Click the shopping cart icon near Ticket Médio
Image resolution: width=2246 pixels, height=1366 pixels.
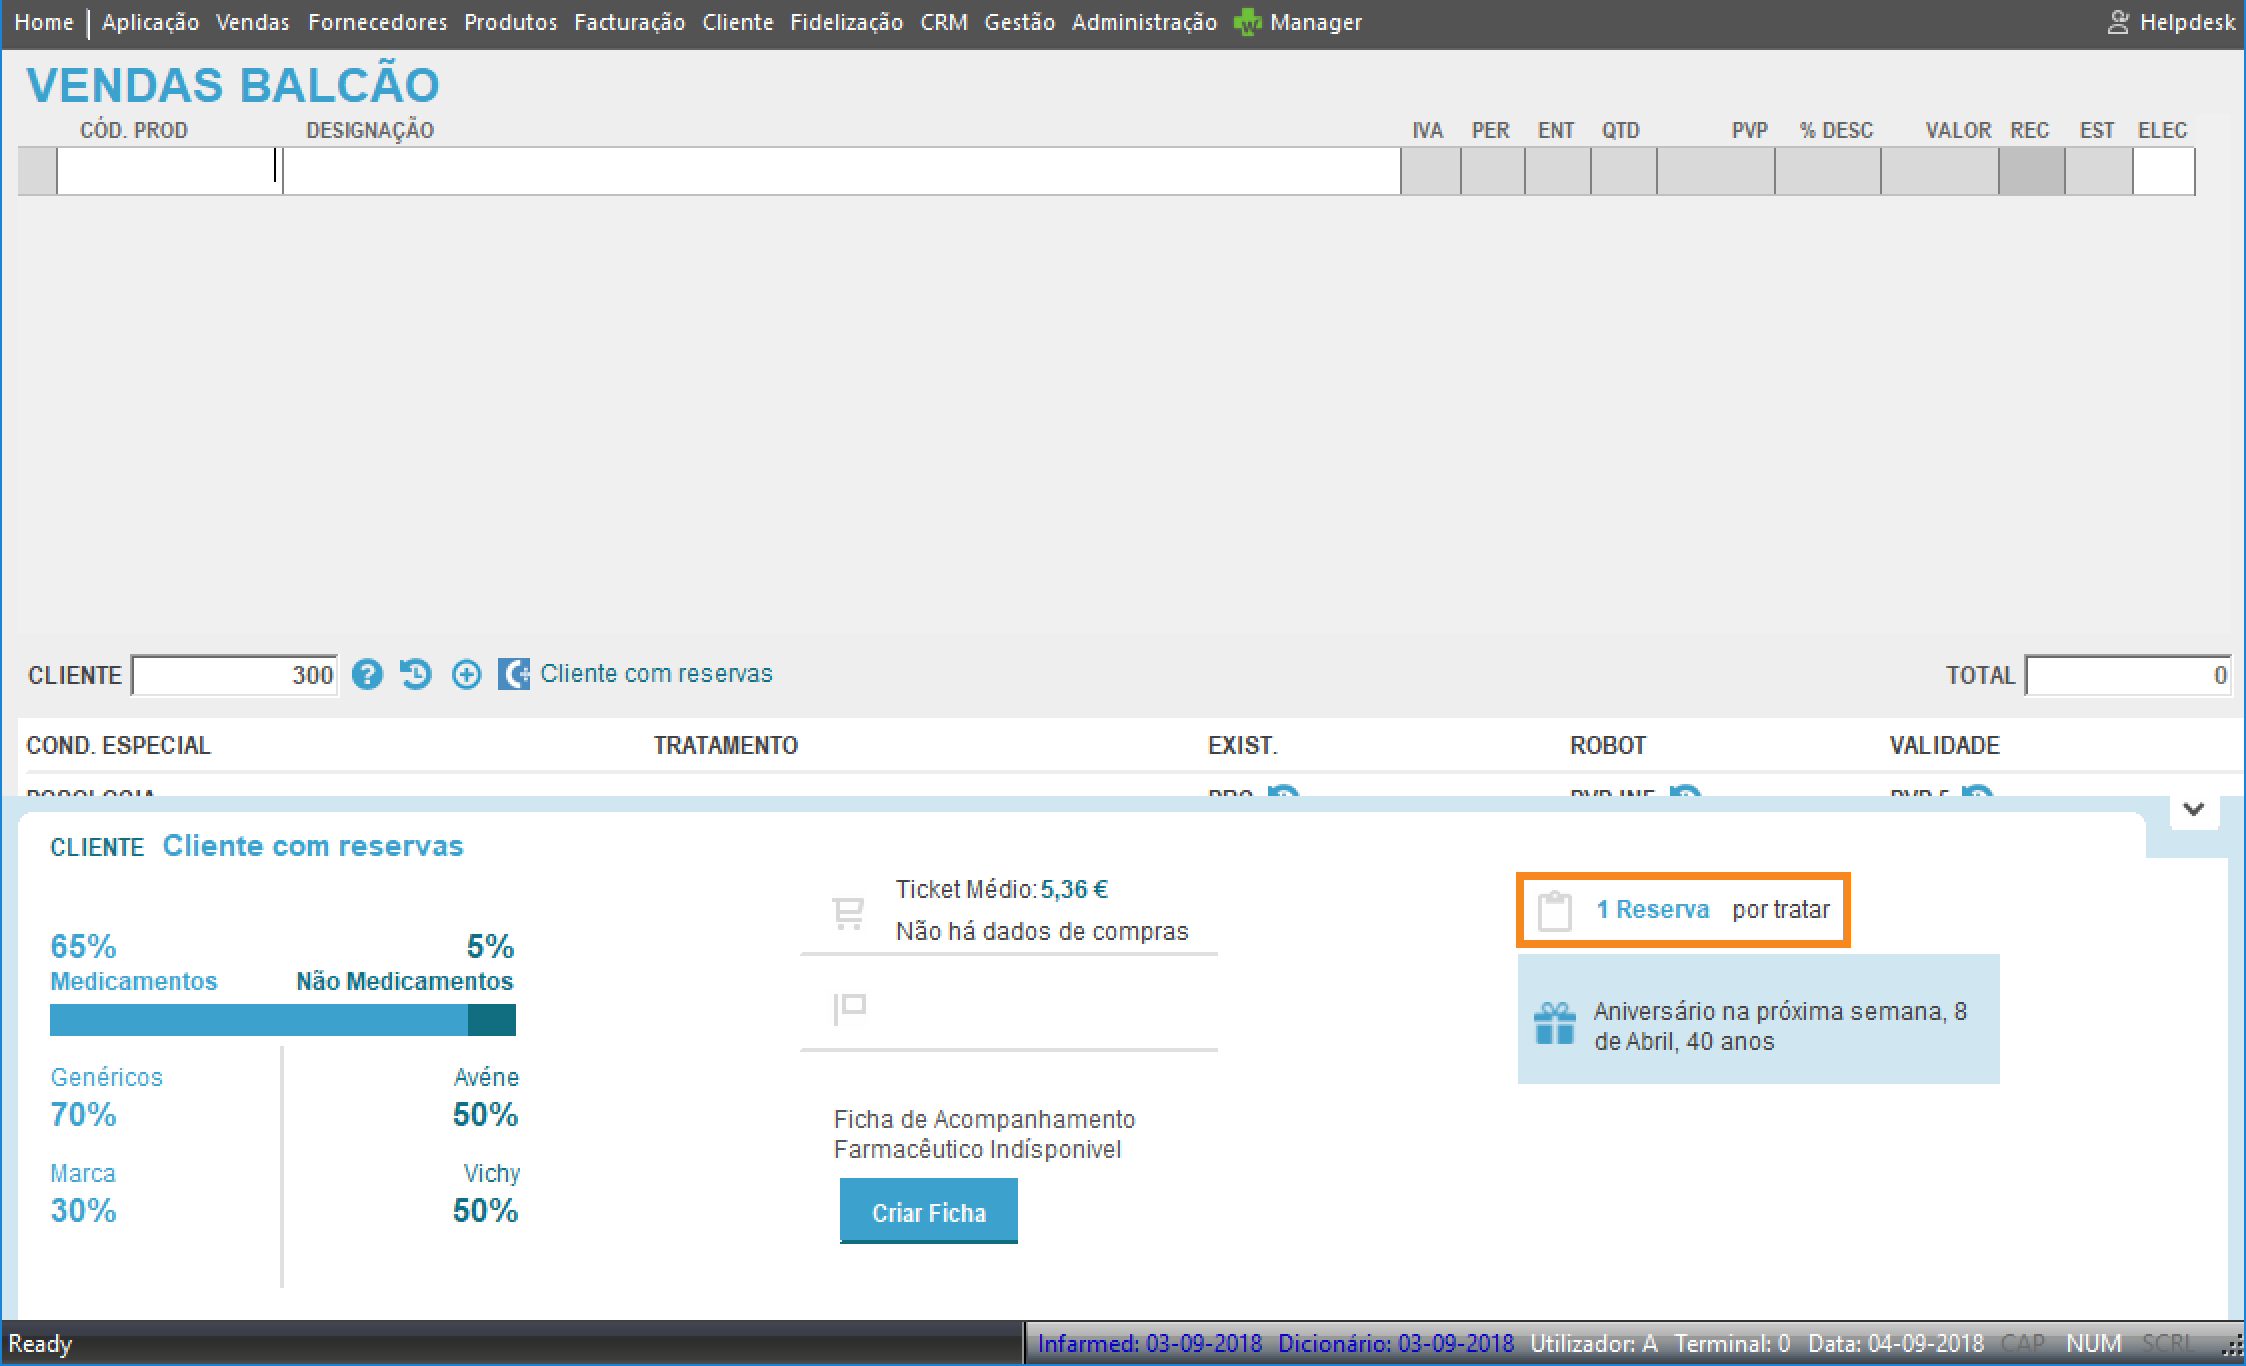tap(848, 912)
